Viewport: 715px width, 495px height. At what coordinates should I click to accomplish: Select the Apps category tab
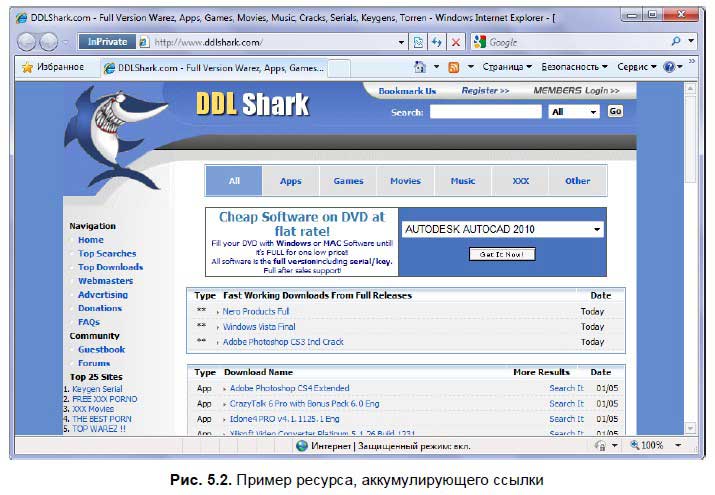point(291,181)
